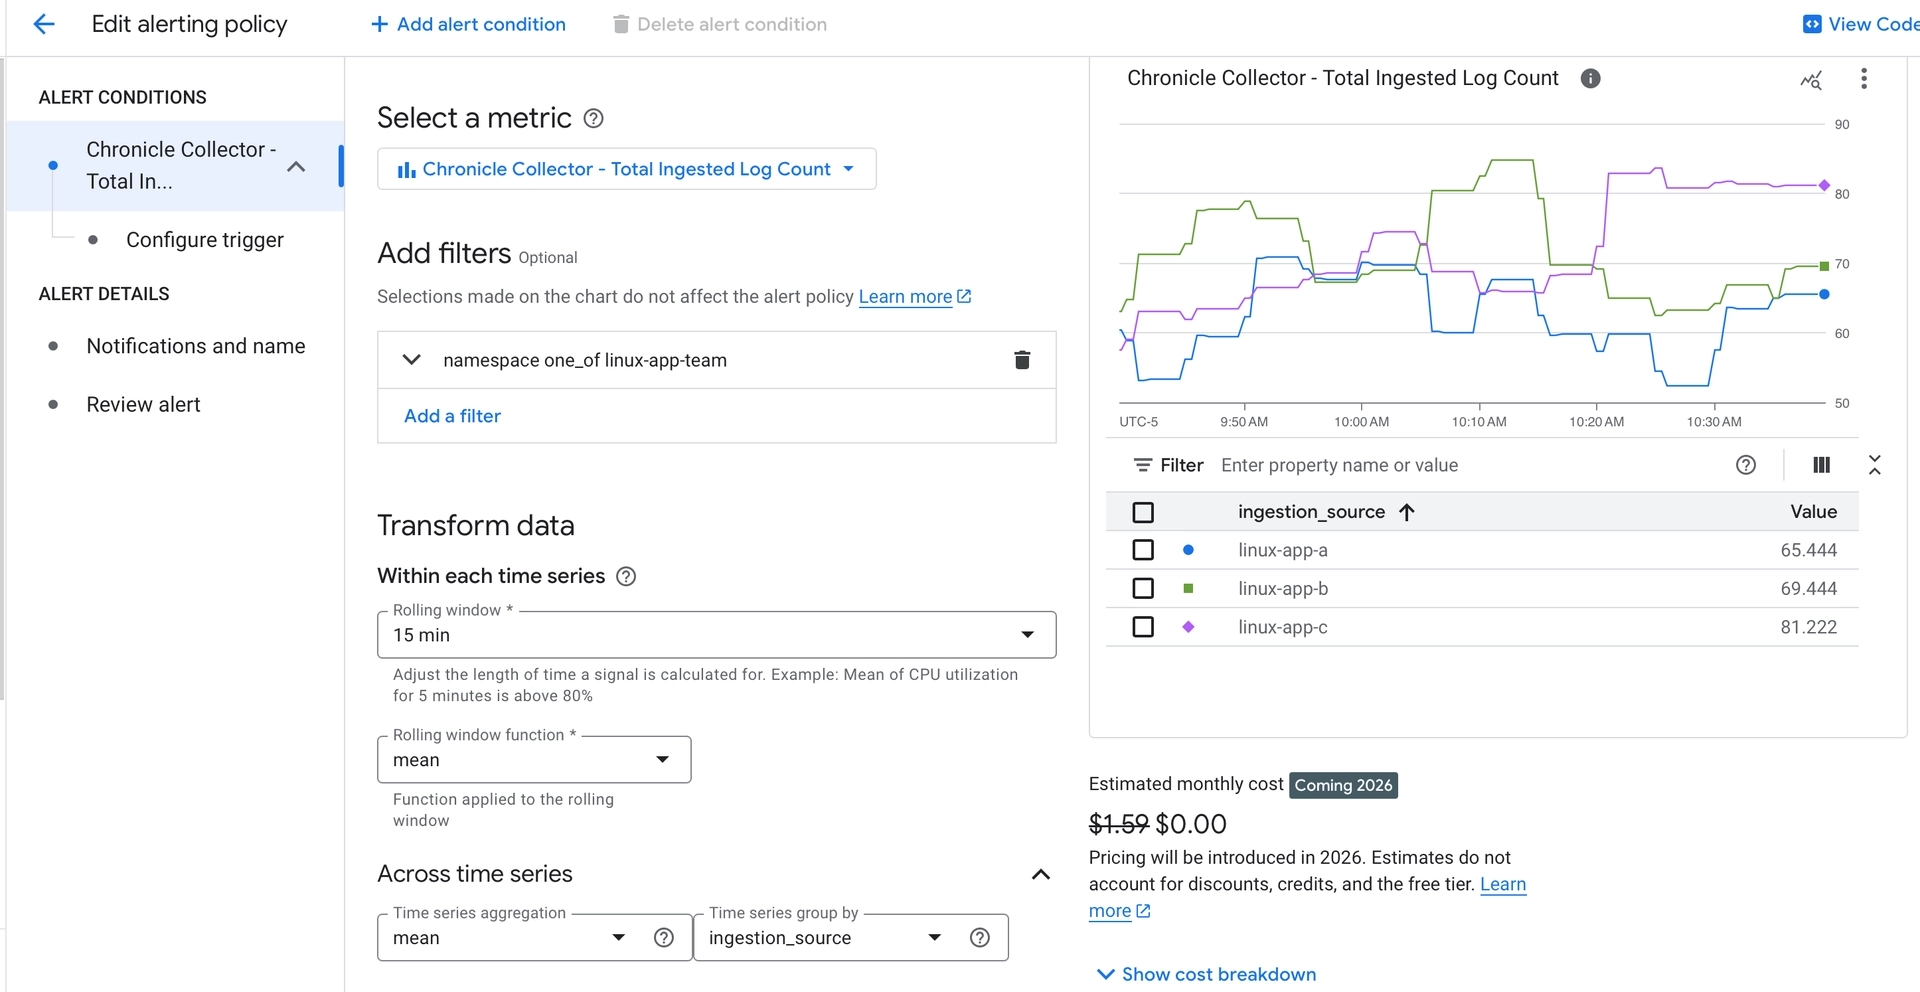
Task: Delete the namespace filter with the trash icon
Action: tap(1022, 360)
